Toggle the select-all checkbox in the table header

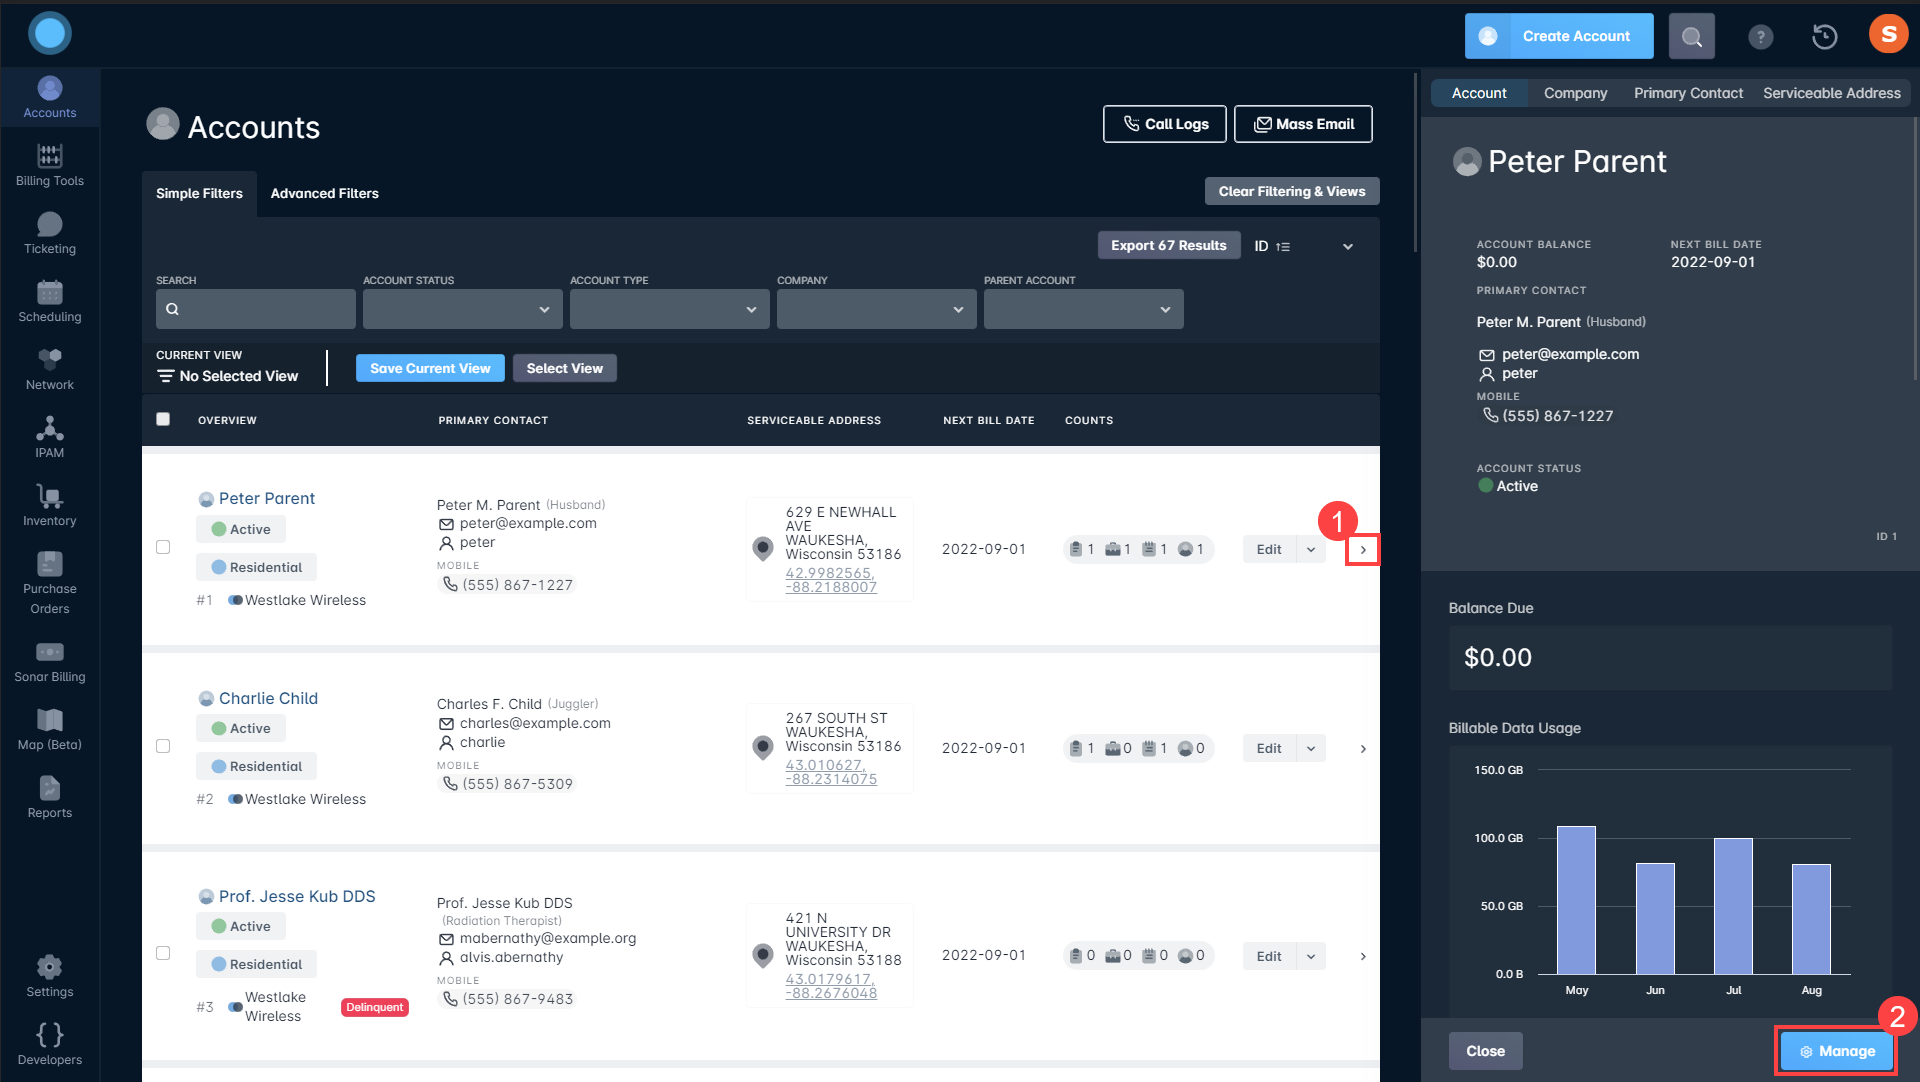[163, 419]
